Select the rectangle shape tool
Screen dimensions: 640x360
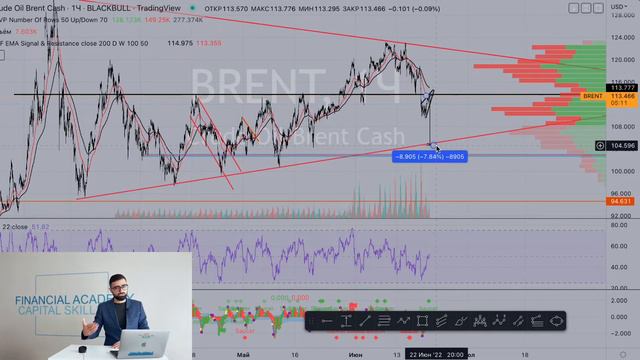[422, 322]
